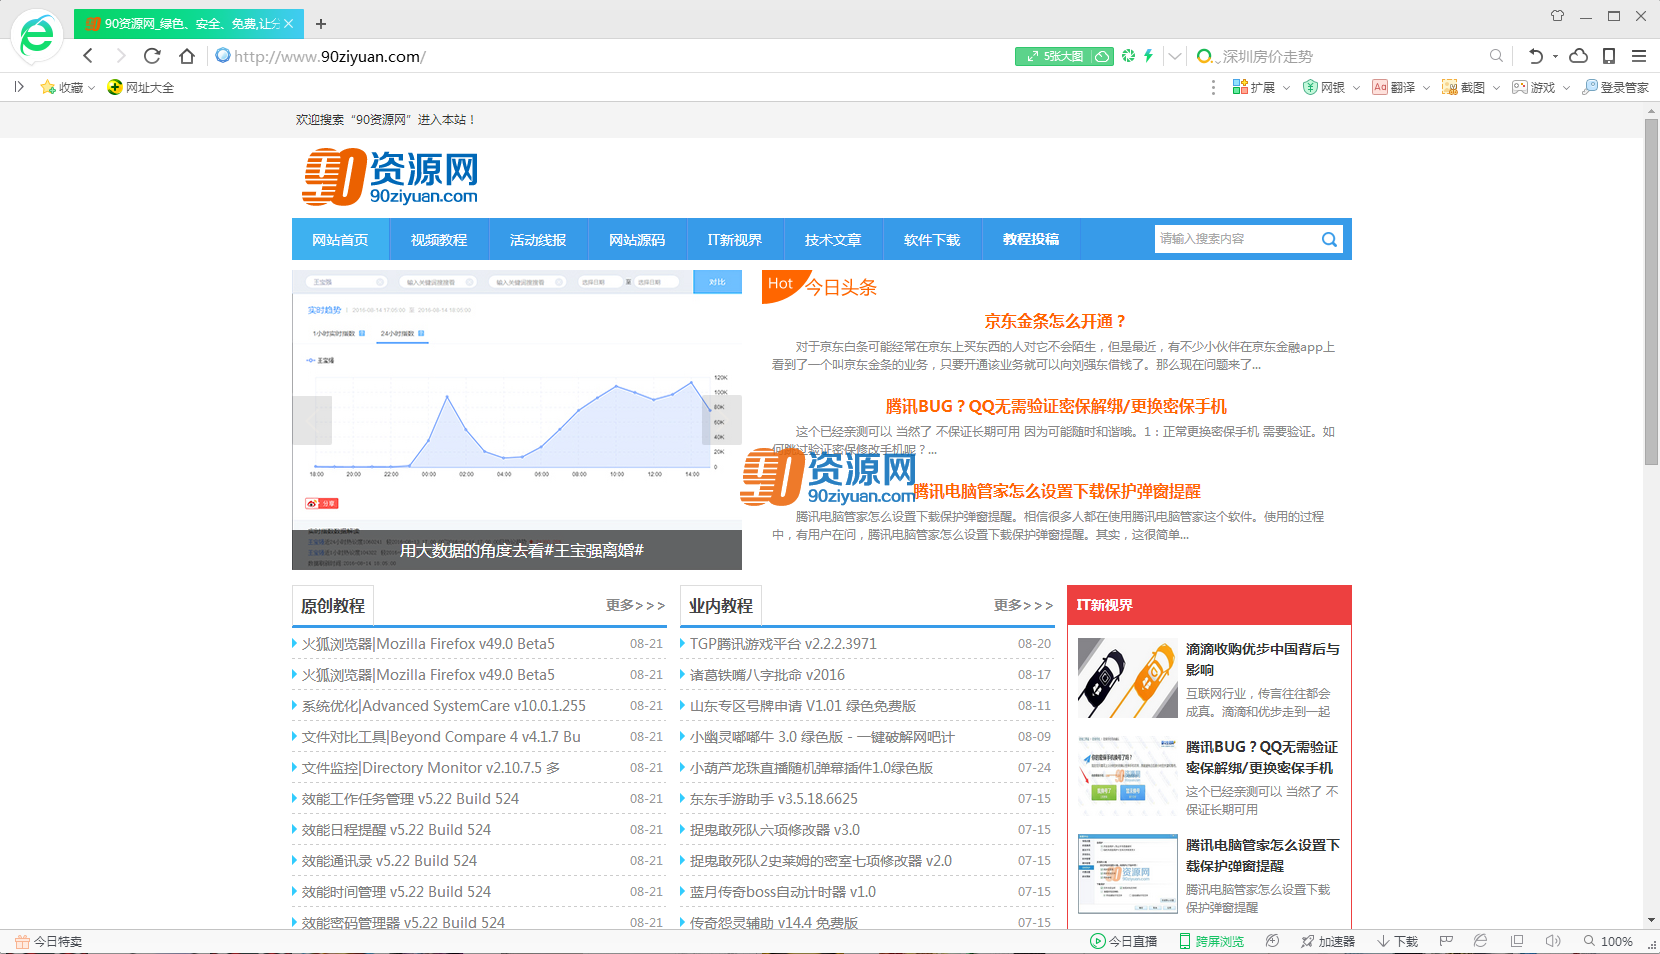Click previous arrow on the slideshow

tap(312, 420)
